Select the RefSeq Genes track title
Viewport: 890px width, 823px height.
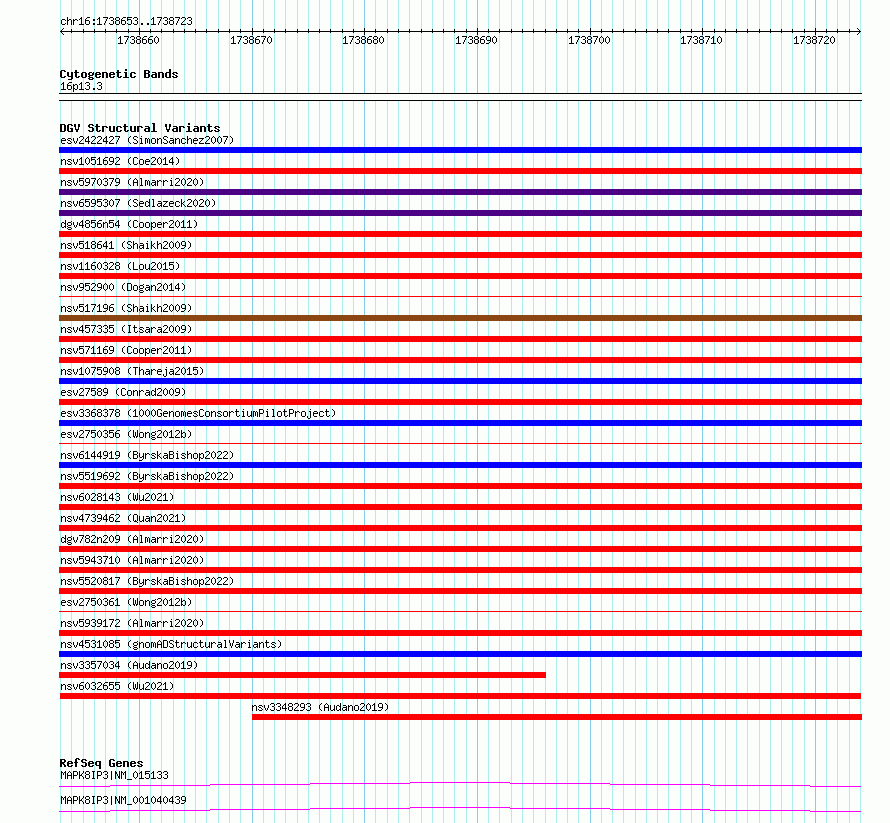coord(101,763)
